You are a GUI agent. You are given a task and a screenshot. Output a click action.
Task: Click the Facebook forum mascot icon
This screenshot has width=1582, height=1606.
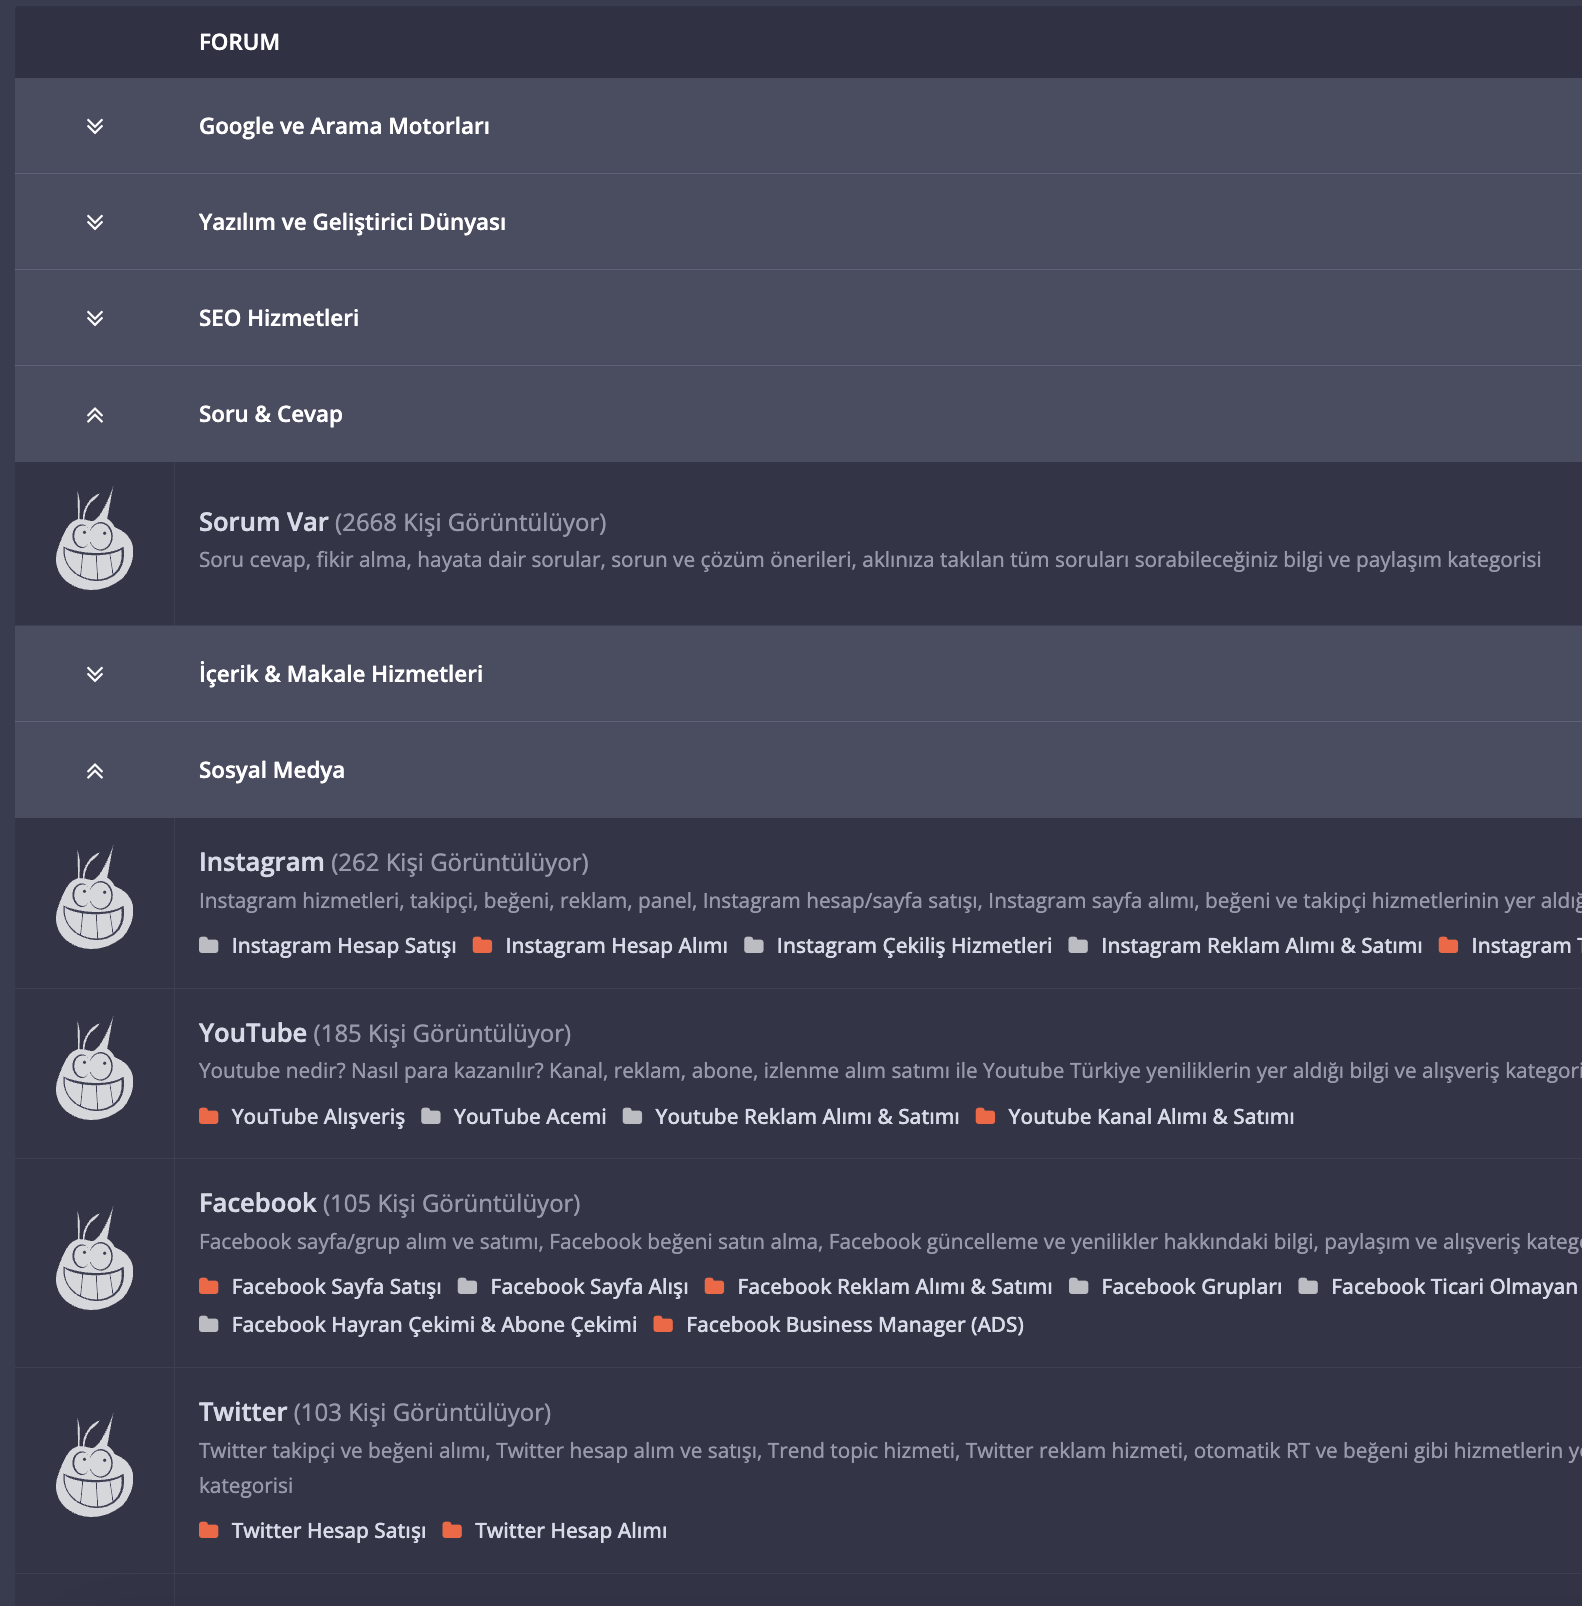click(x=94, y=1260)
